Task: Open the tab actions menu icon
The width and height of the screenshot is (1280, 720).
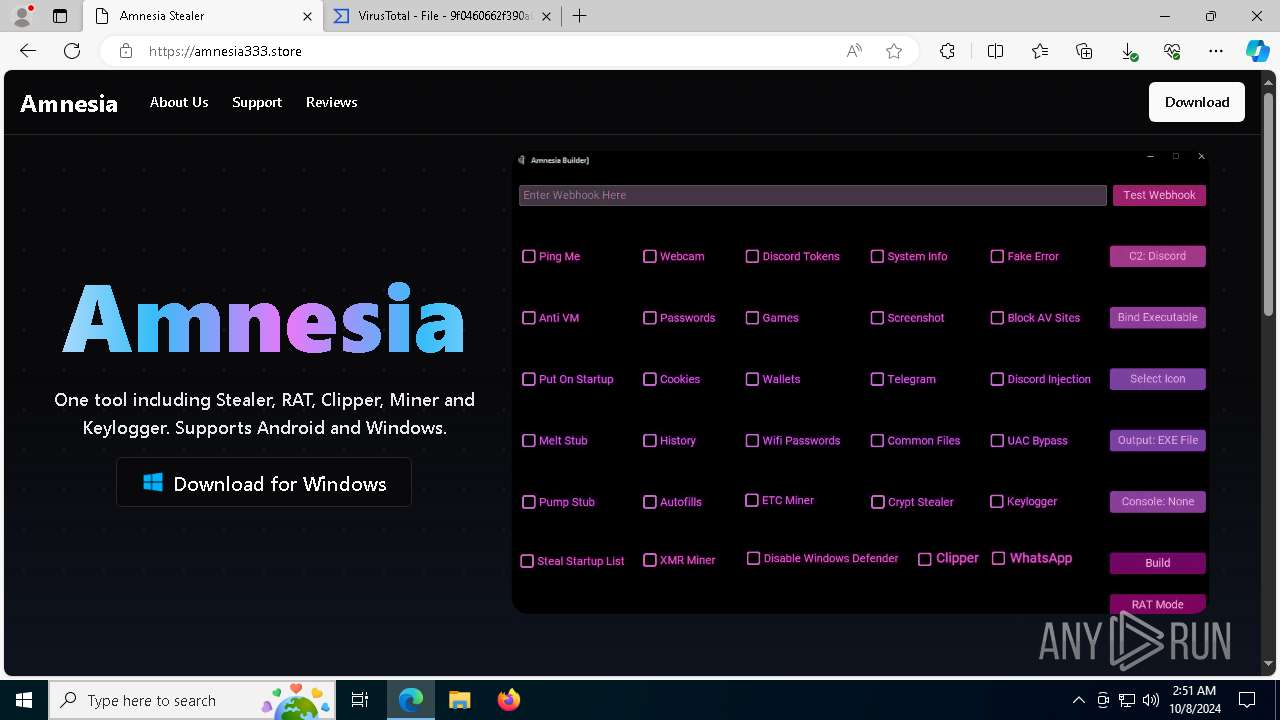Action: tap(60, 16)
